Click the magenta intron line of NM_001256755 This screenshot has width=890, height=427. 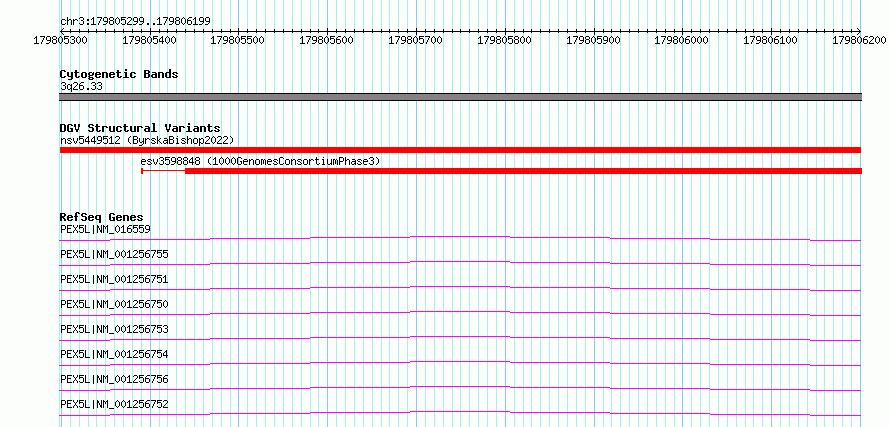coord(460,262)
